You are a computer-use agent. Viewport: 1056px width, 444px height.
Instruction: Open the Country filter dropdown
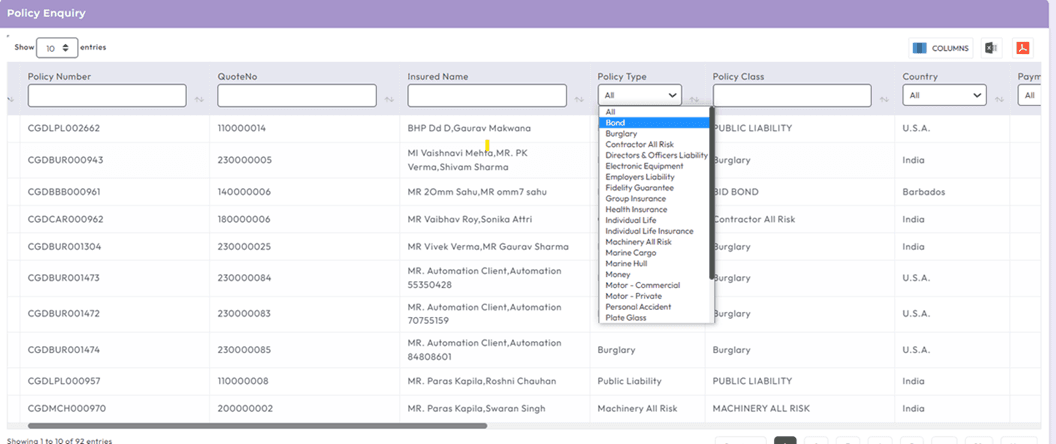(x=945, y=96)
